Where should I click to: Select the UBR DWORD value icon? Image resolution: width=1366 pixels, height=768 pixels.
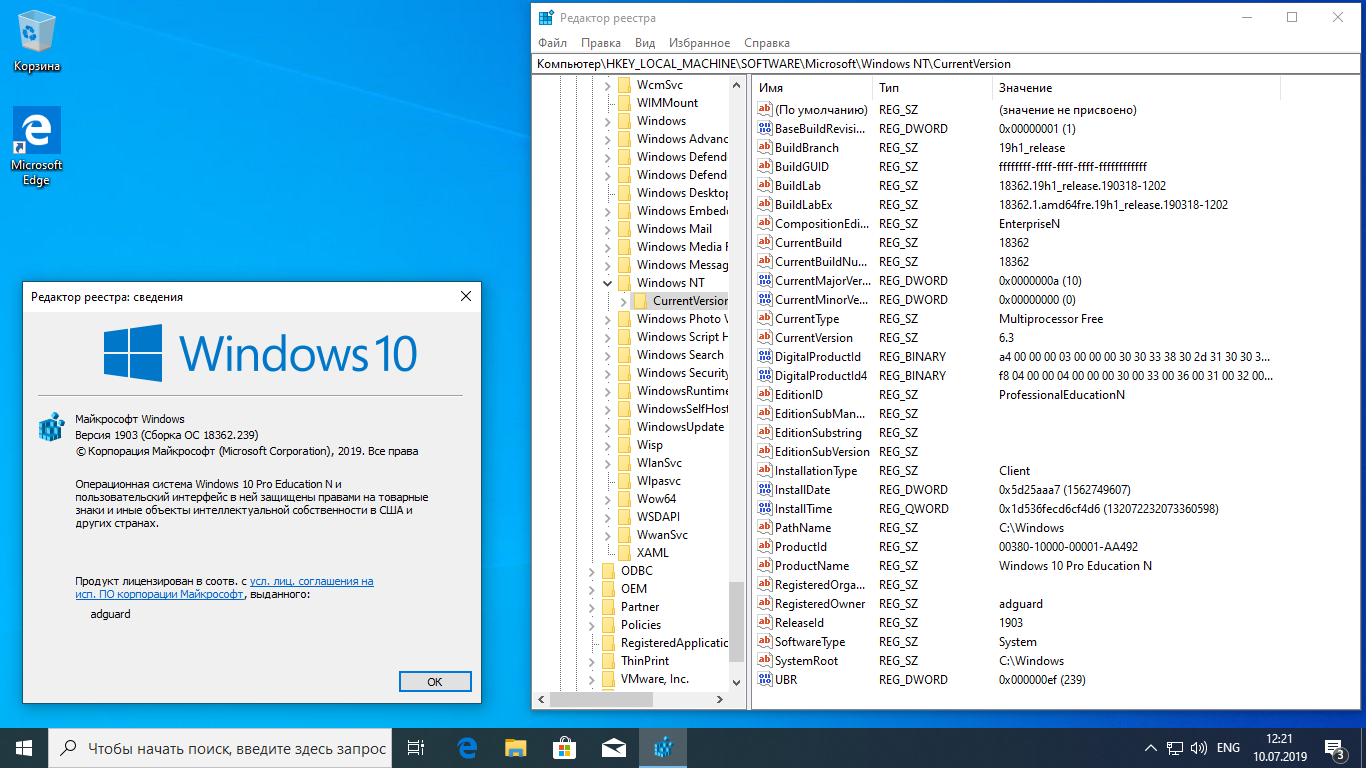(x=765, y=680)
